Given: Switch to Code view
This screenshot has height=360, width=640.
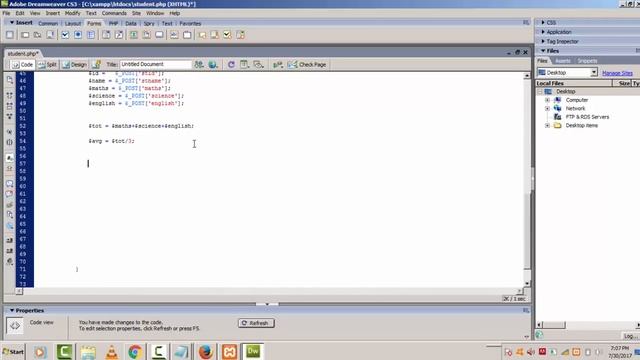Looking at the screenshot, I should pos(22,64).
